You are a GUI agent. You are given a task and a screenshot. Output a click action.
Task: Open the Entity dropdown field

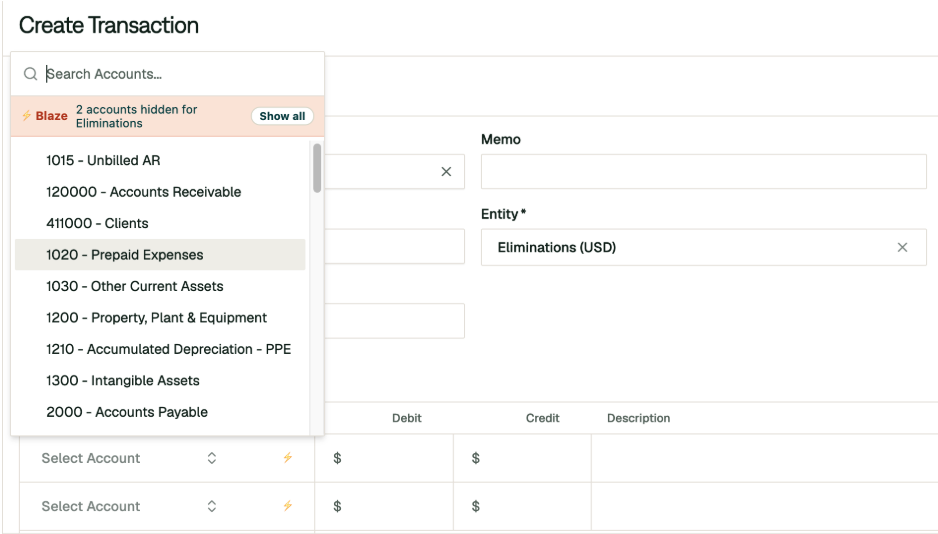tap(704, 247)
